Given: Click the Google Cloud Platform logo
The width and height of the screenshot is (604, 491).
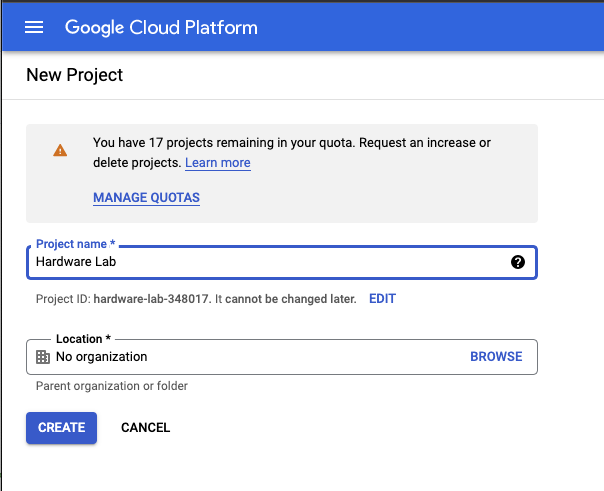Looking at the screenshot, I should coord(161,27).
